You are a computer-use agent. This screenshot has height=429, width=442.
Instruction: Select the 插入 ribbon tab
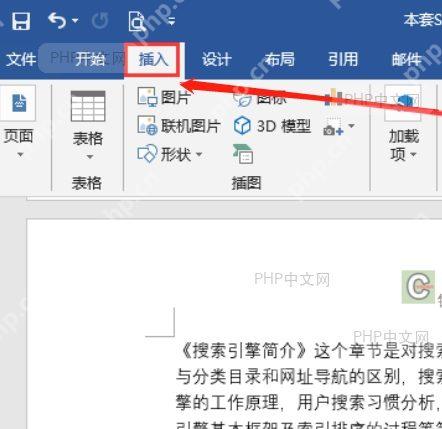(x=153, y=60)
